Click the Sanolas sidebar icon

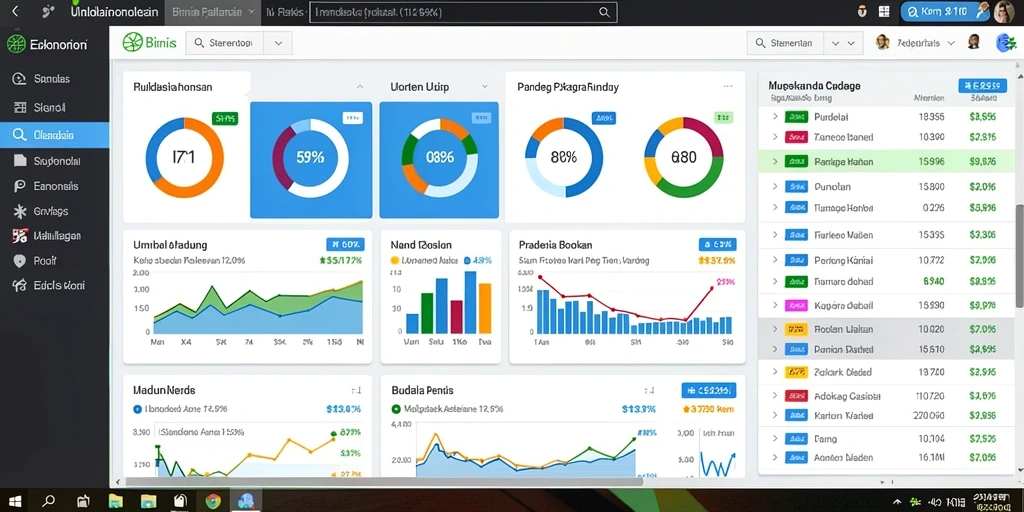point(20,79)
